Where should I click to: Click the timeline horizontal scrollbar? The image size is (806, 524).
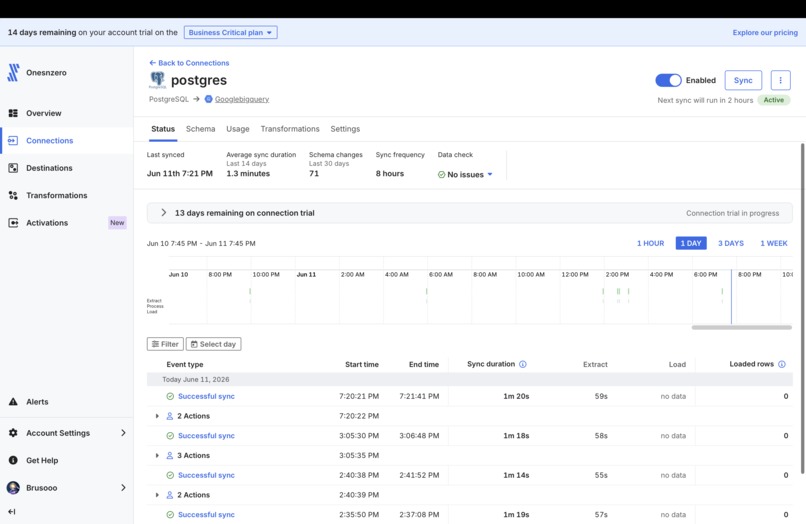(741, 328)
